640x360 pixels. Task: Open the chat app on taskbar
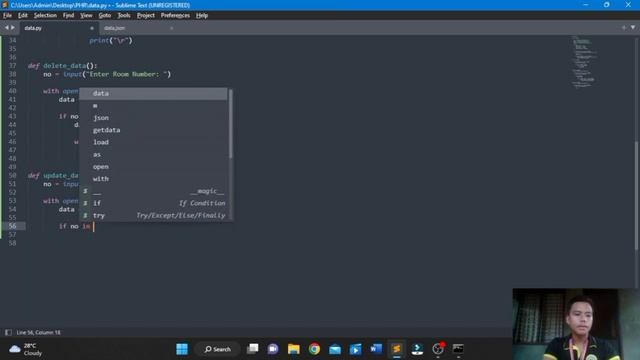coord(273,349)
